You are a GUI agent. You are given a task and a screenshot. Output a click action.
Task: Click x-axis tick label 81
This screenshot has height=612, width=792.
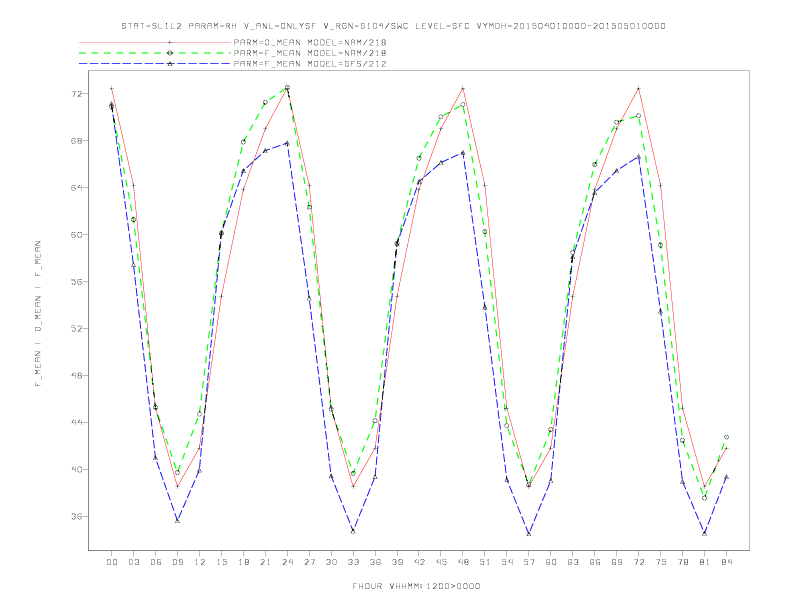click(705, 562)
